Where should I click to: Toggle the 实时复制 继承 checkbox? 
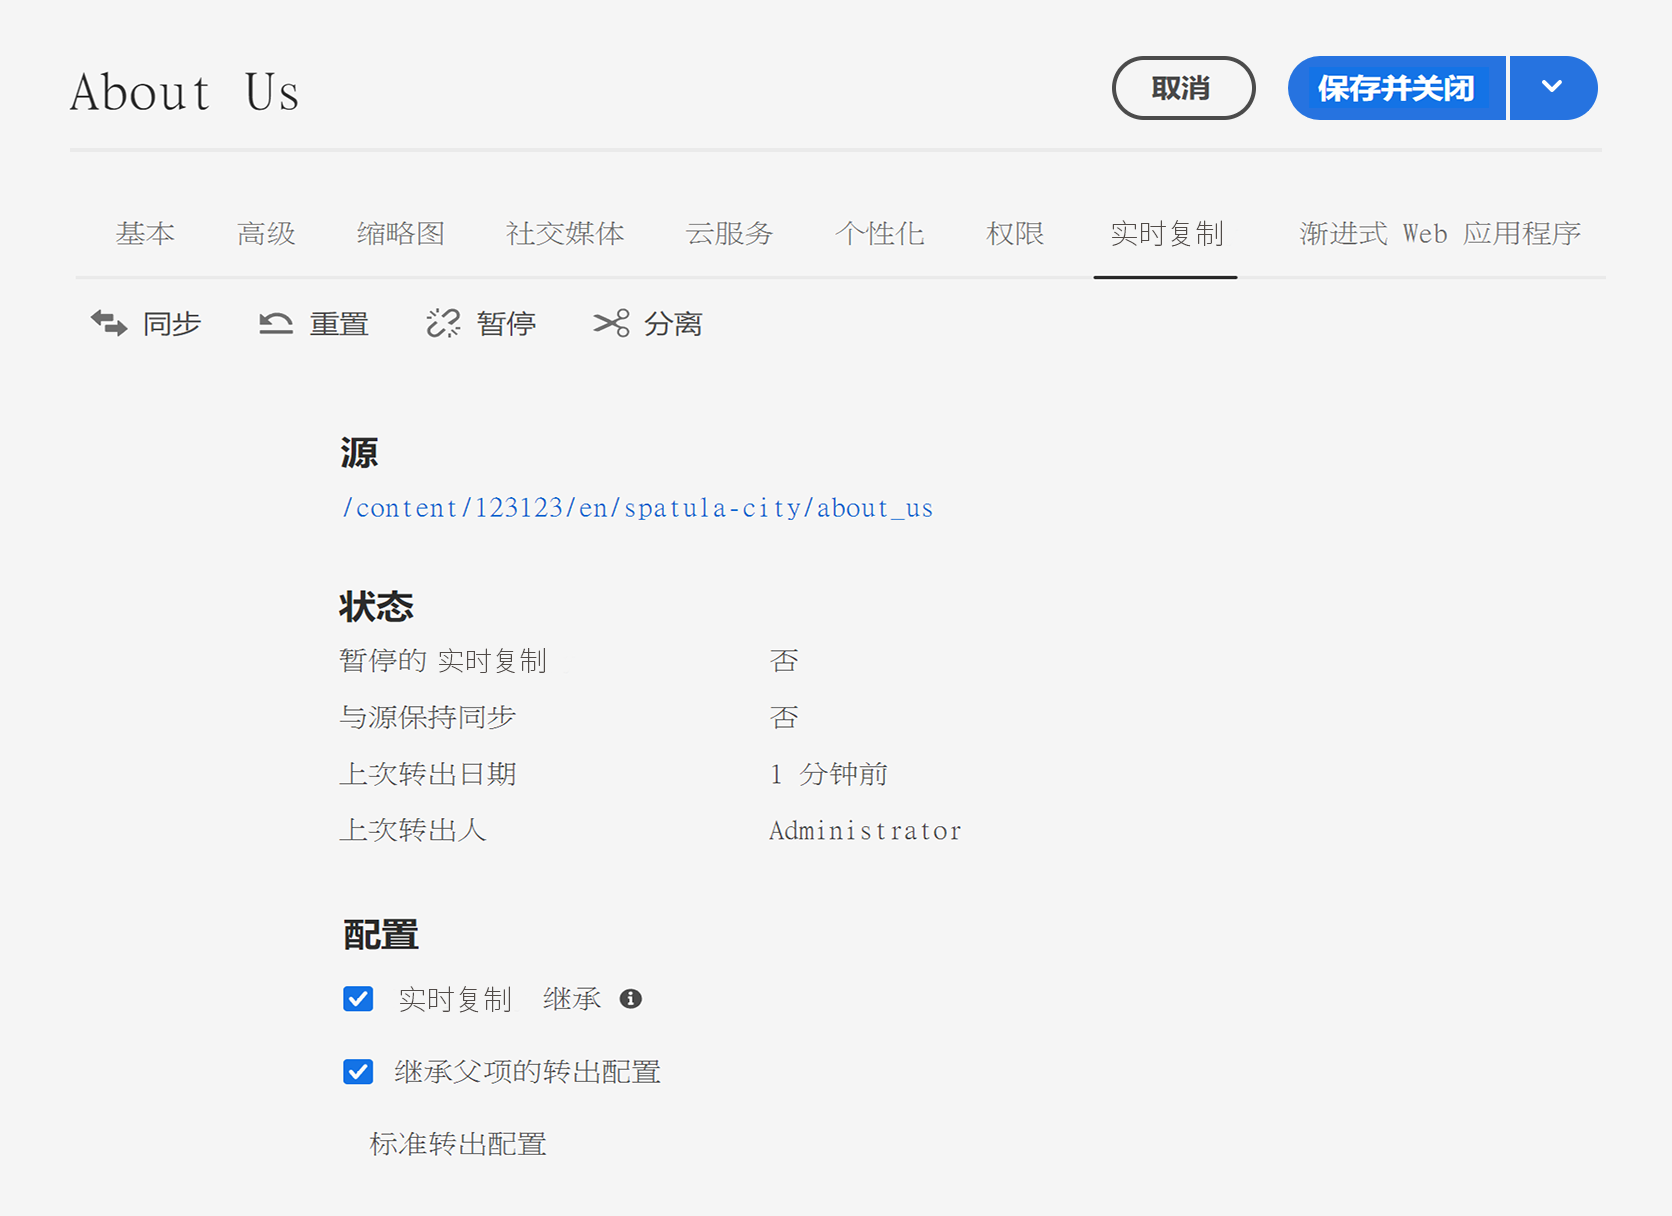click(358, 999)
